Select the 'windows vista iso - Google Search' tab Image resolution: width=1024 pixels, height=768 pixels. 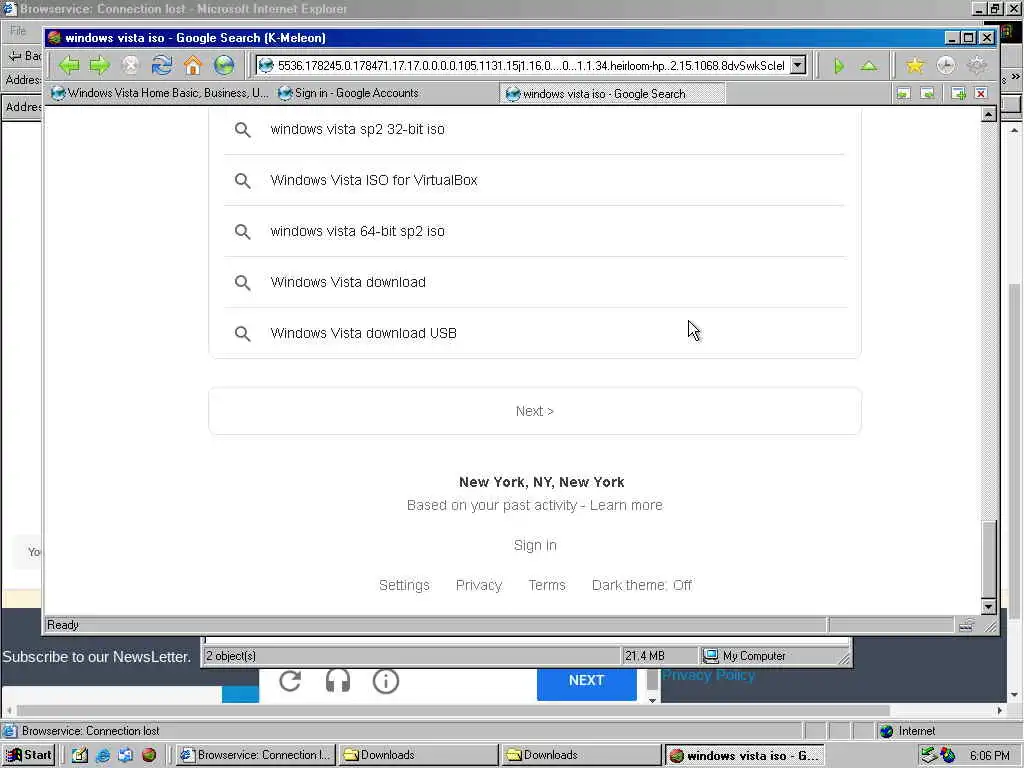point(612,94)
